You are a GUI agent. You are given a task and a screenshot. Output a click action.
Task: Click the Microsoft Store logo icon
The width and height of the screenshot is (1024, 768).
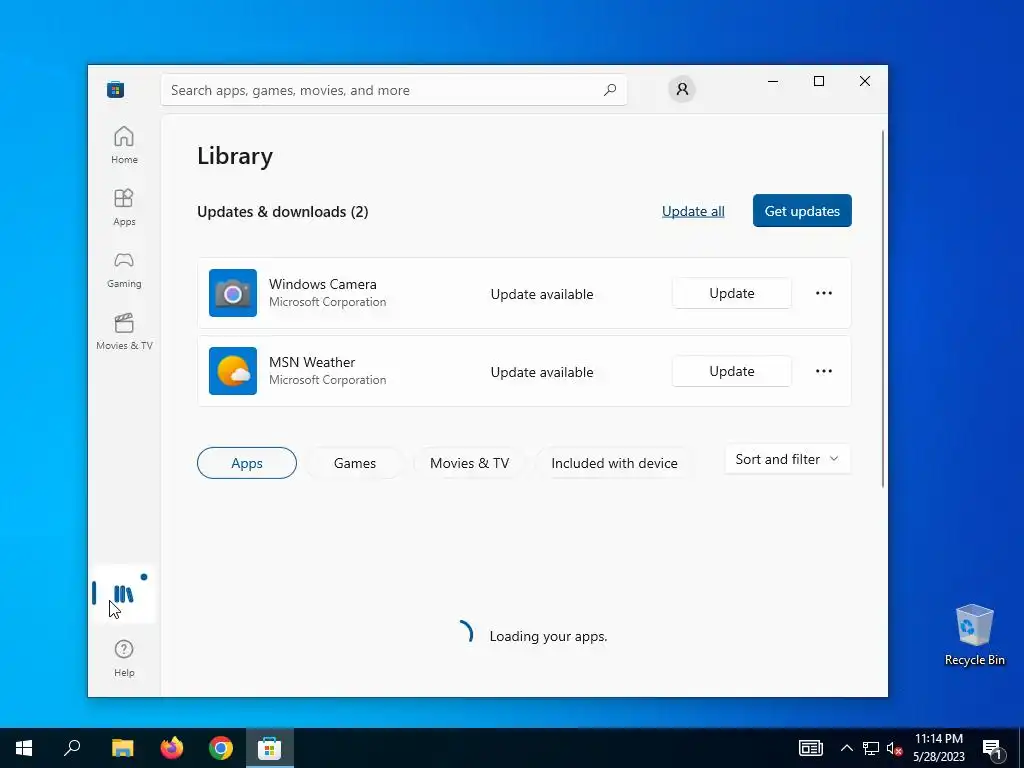116,89
